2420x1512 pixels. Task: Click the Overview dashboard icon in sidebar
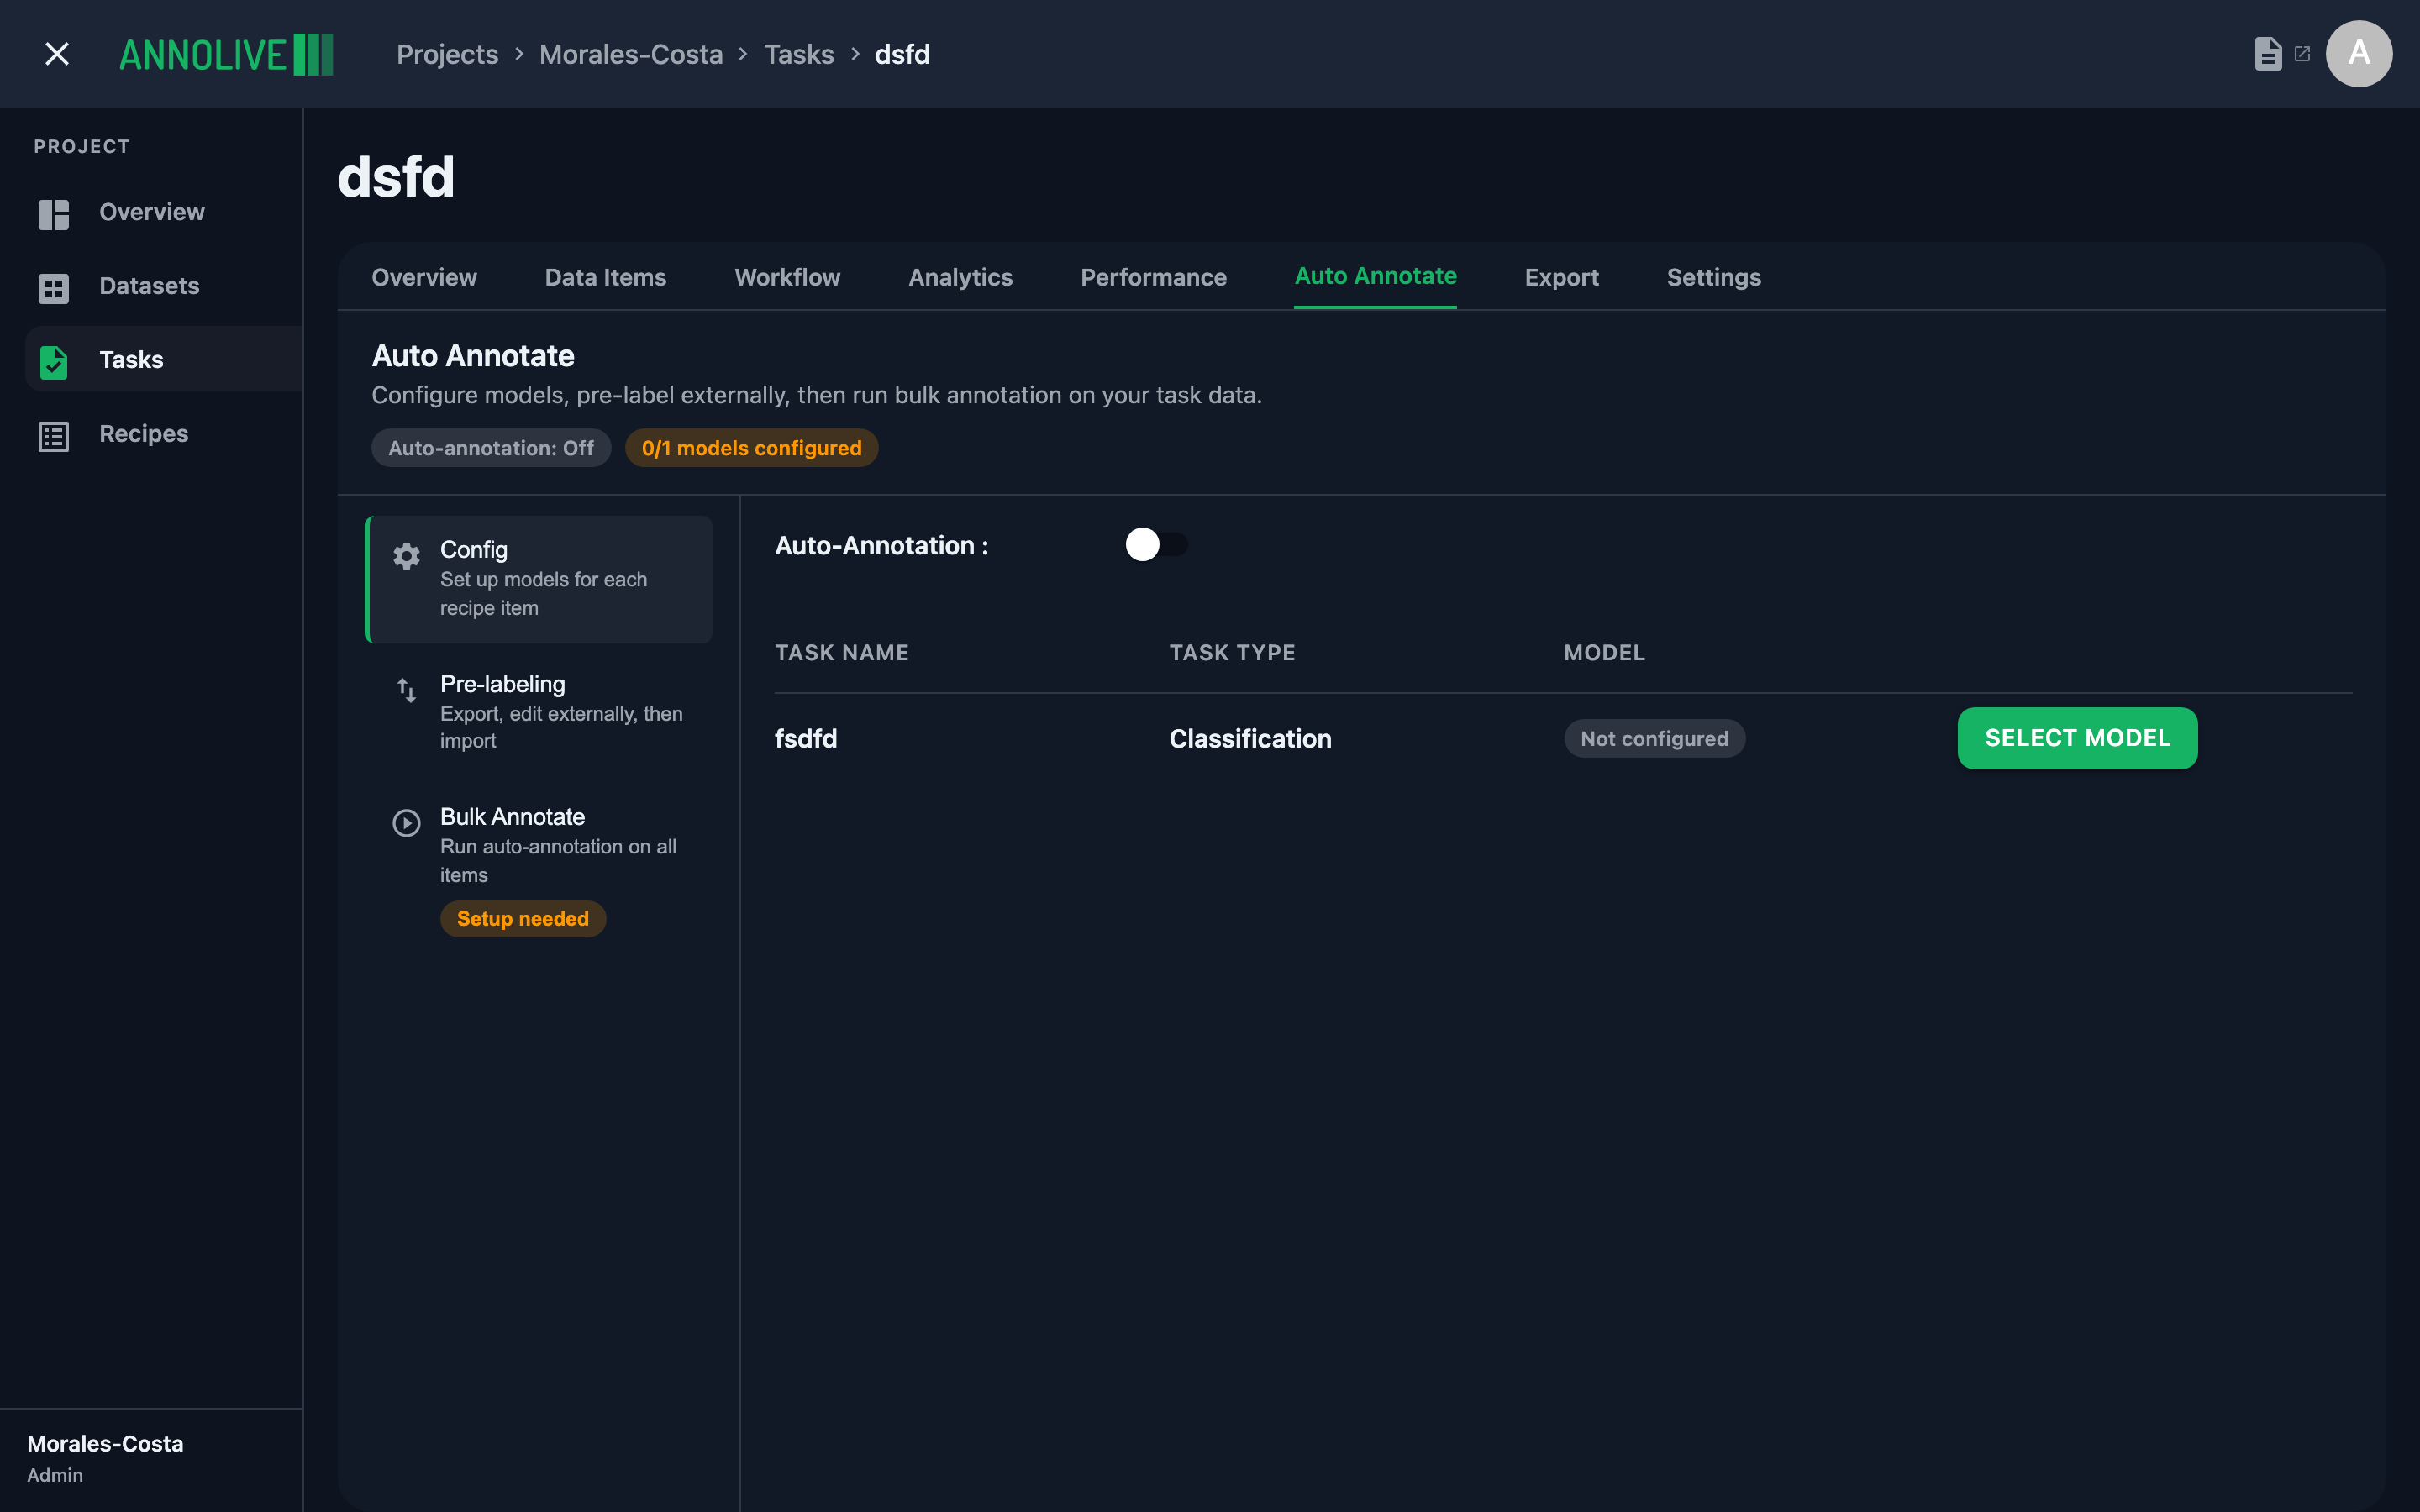[54, 213]
